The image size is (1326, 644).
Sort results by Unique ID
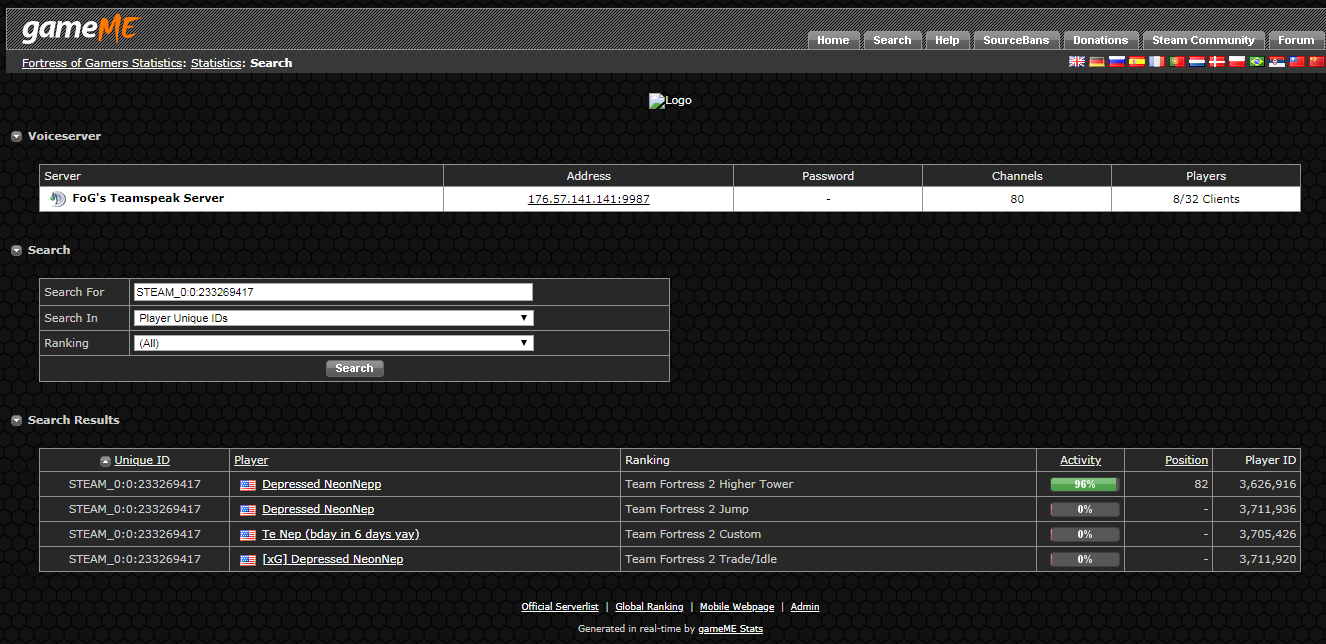click(142, 460)
